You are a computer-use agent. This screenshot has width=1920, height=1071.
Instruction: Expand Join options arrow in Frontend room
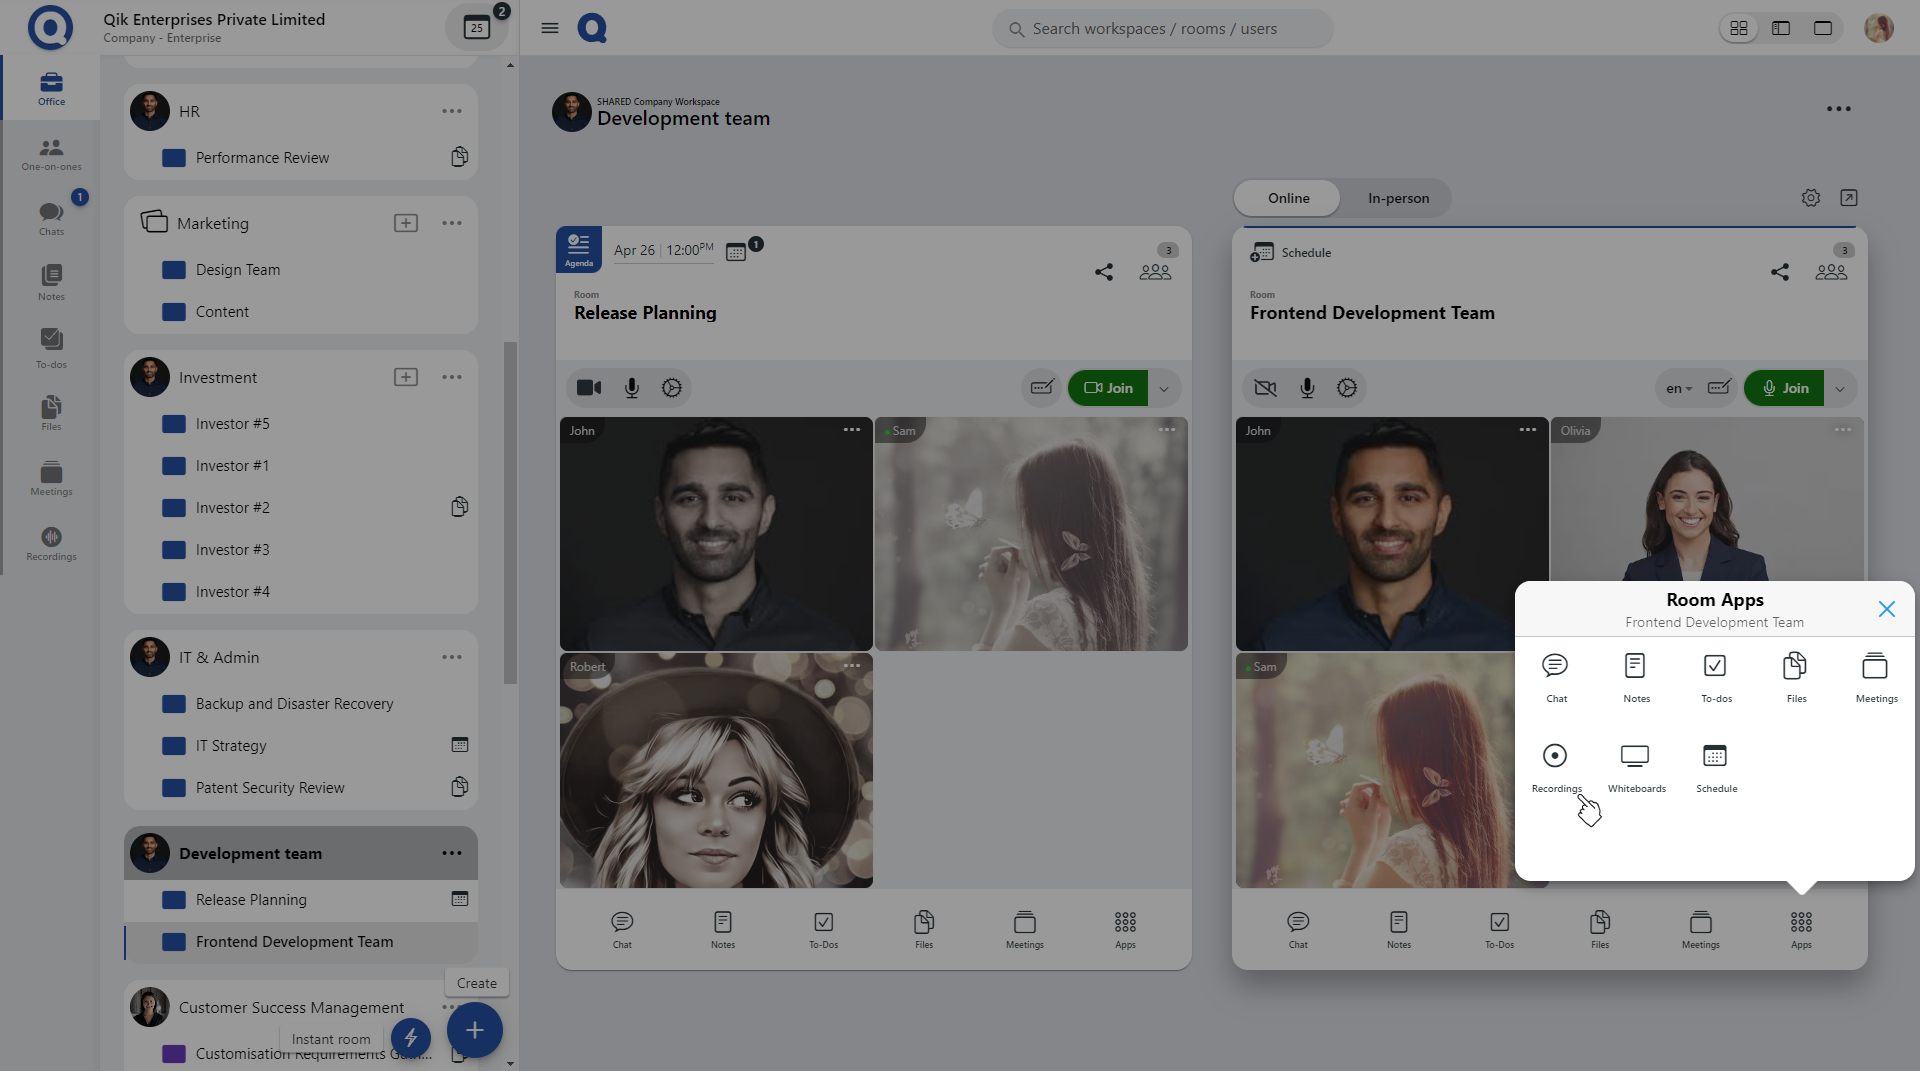1840,389
